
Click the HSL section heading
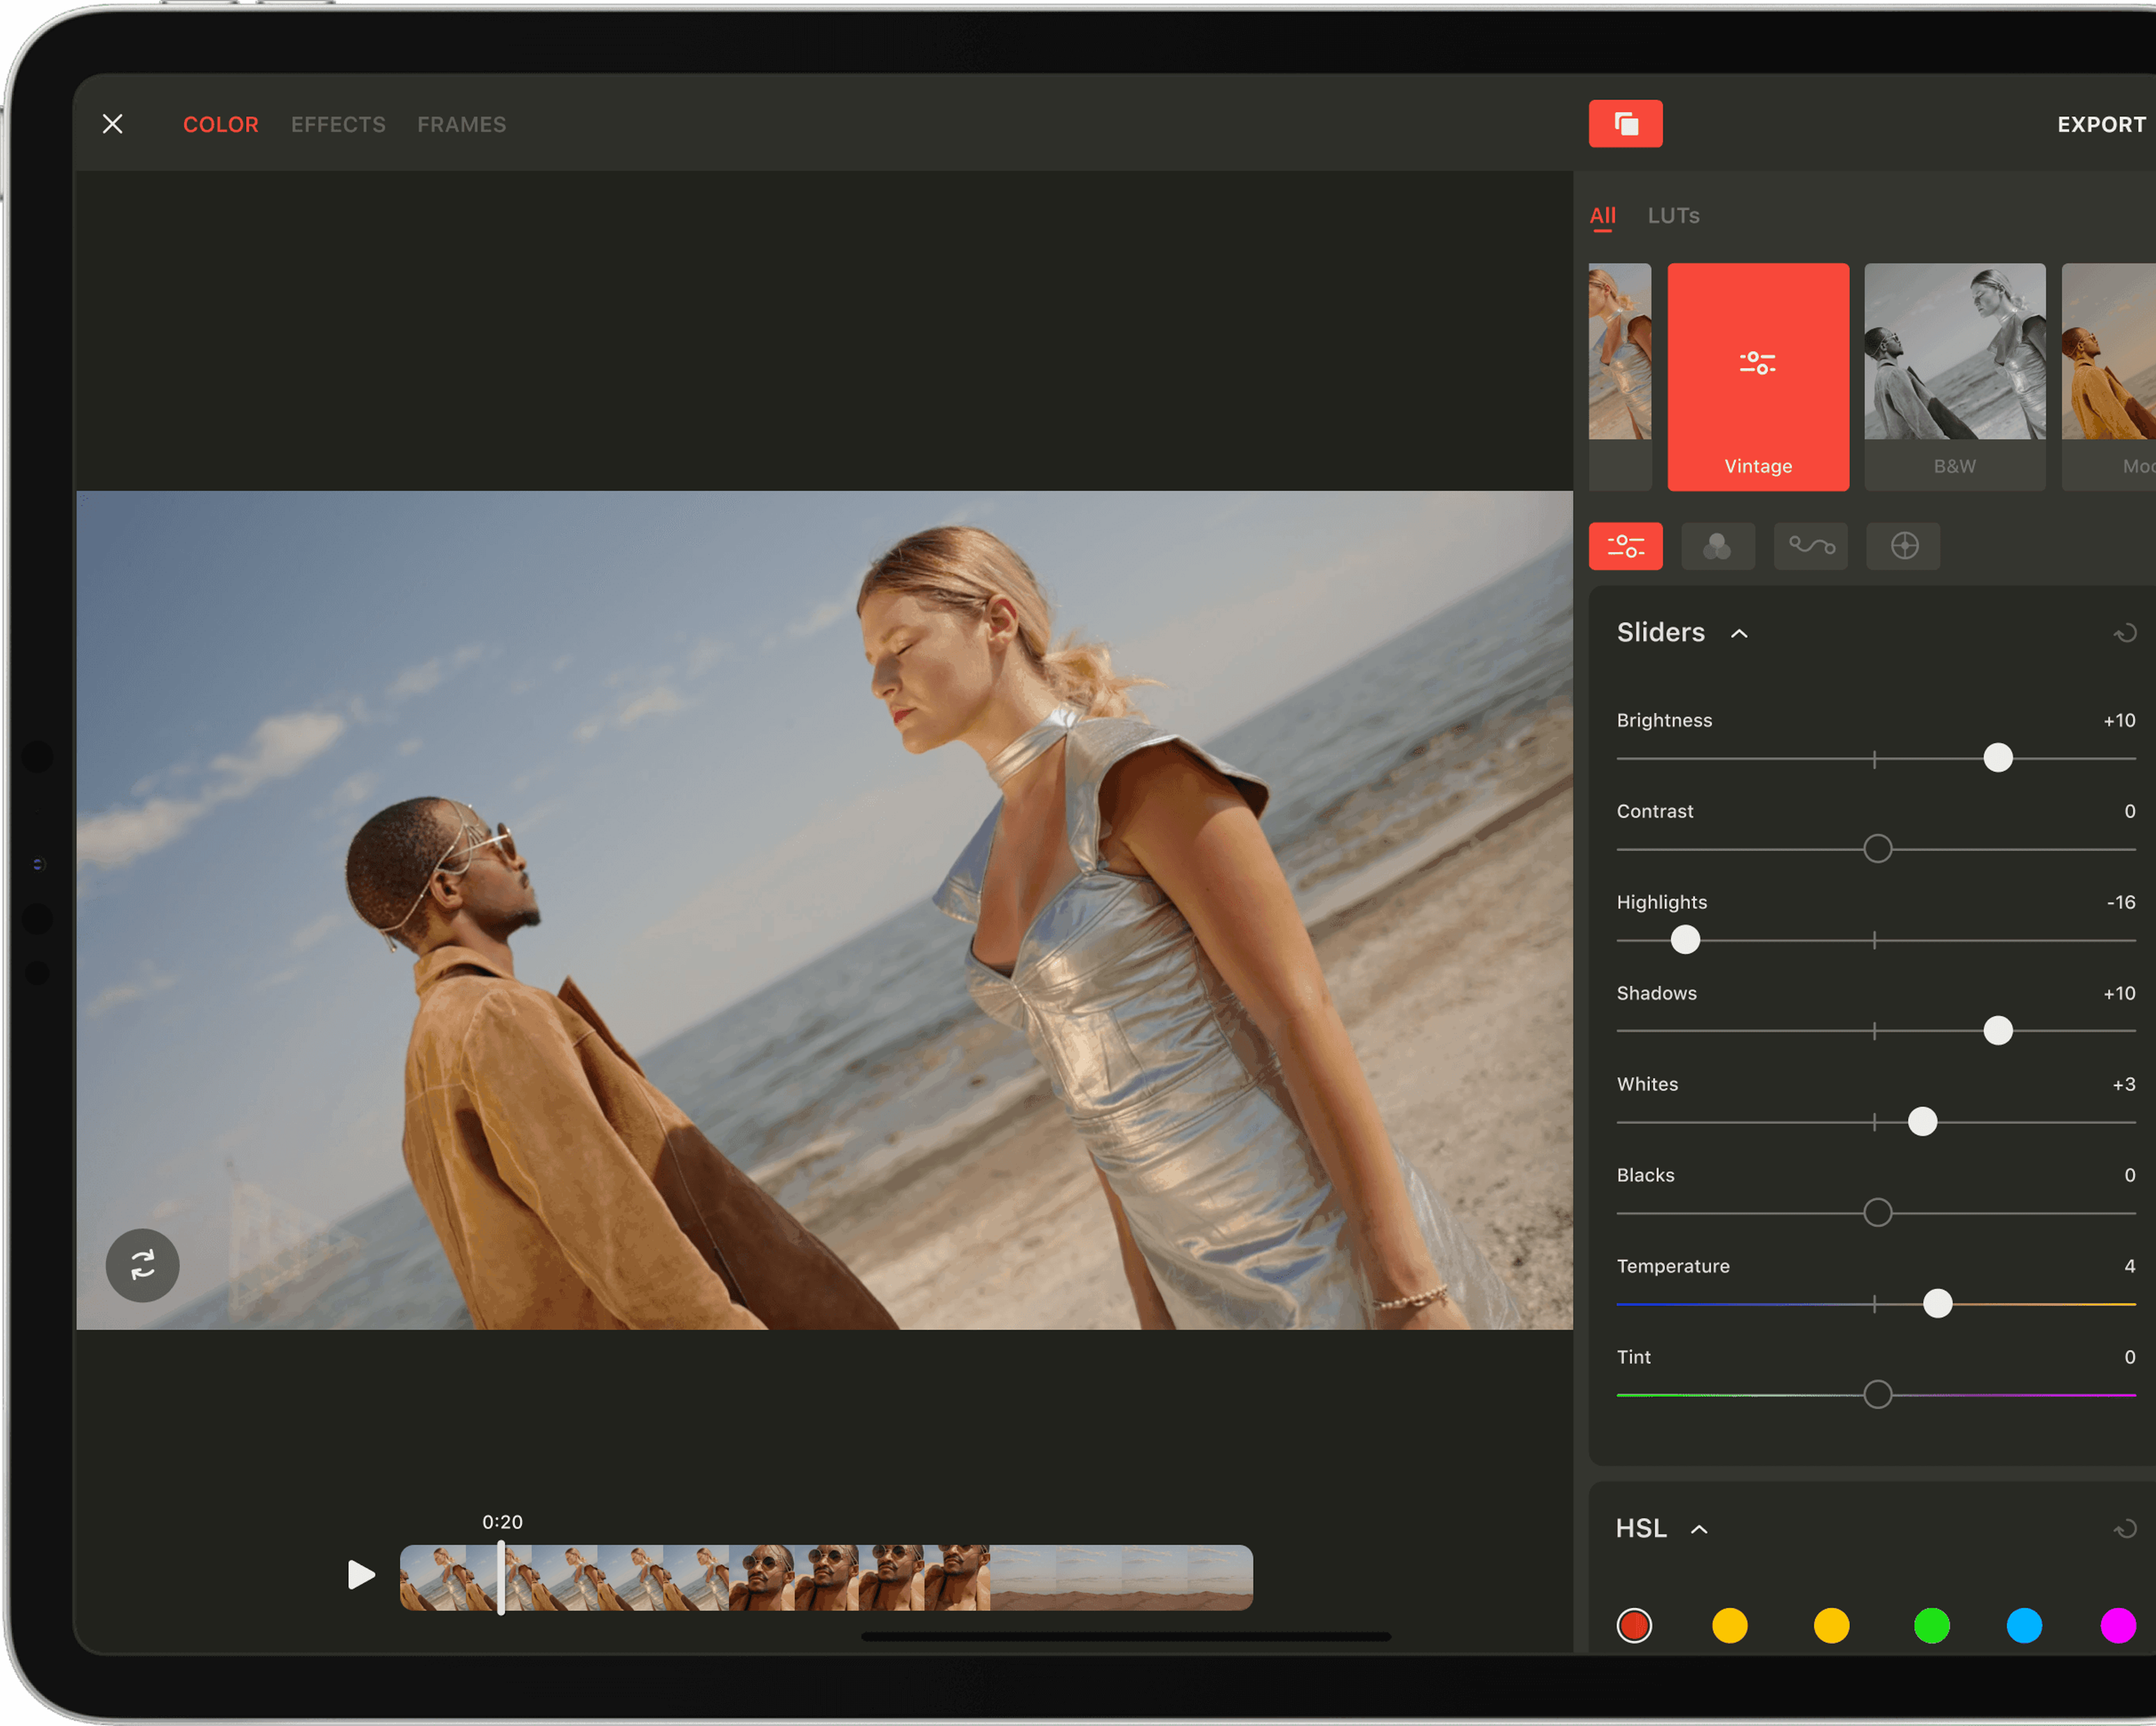click(1641, 1529)
